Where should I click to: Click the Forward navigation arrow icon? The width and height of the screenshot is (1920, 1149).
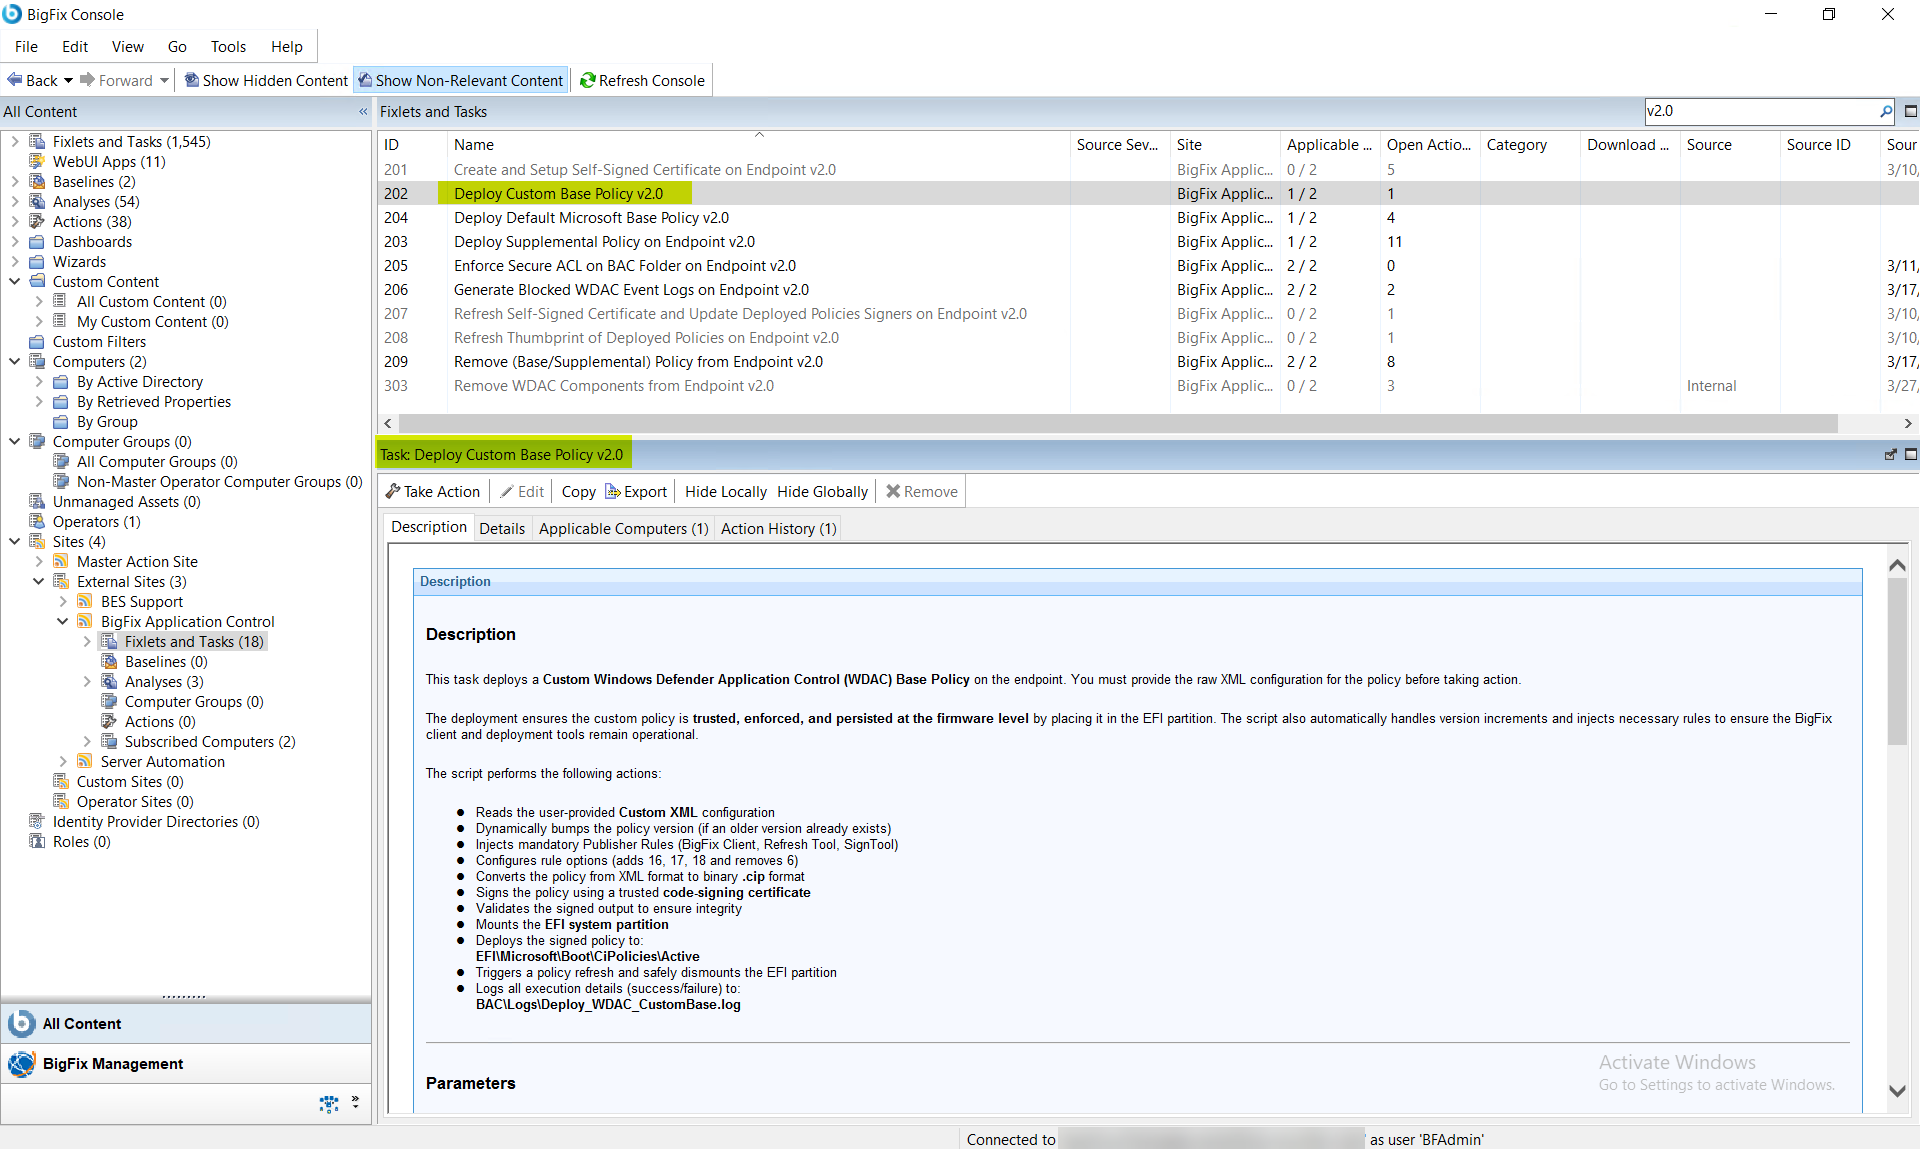89,80
